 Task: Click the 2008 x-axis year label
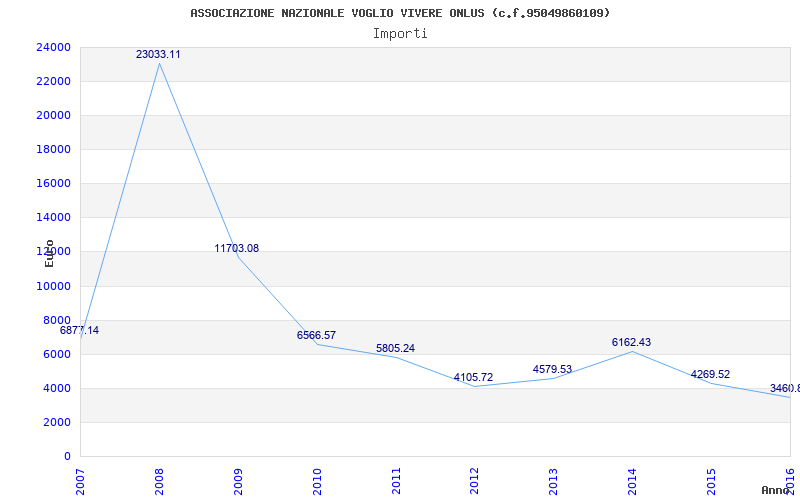(160, 482)
